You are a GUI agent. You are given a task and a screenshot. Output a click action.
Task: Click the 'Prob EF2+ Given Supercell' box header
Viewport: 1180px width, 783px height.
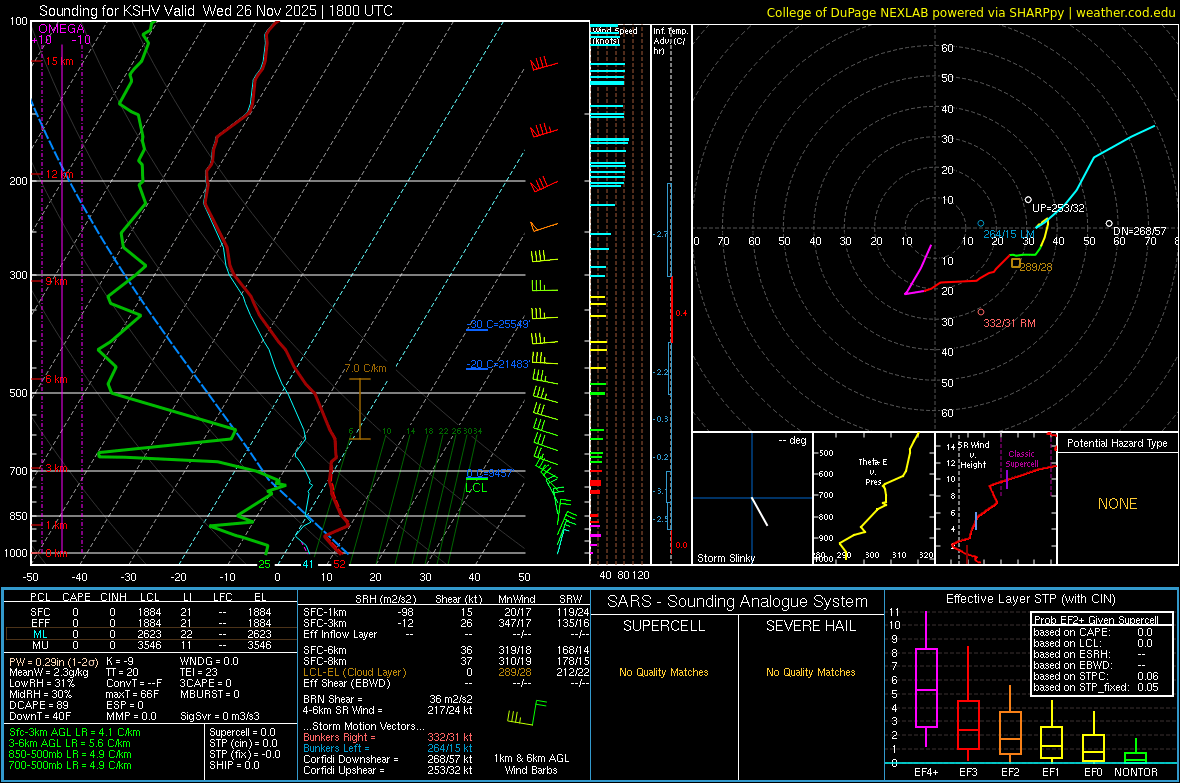[1096, 620]
